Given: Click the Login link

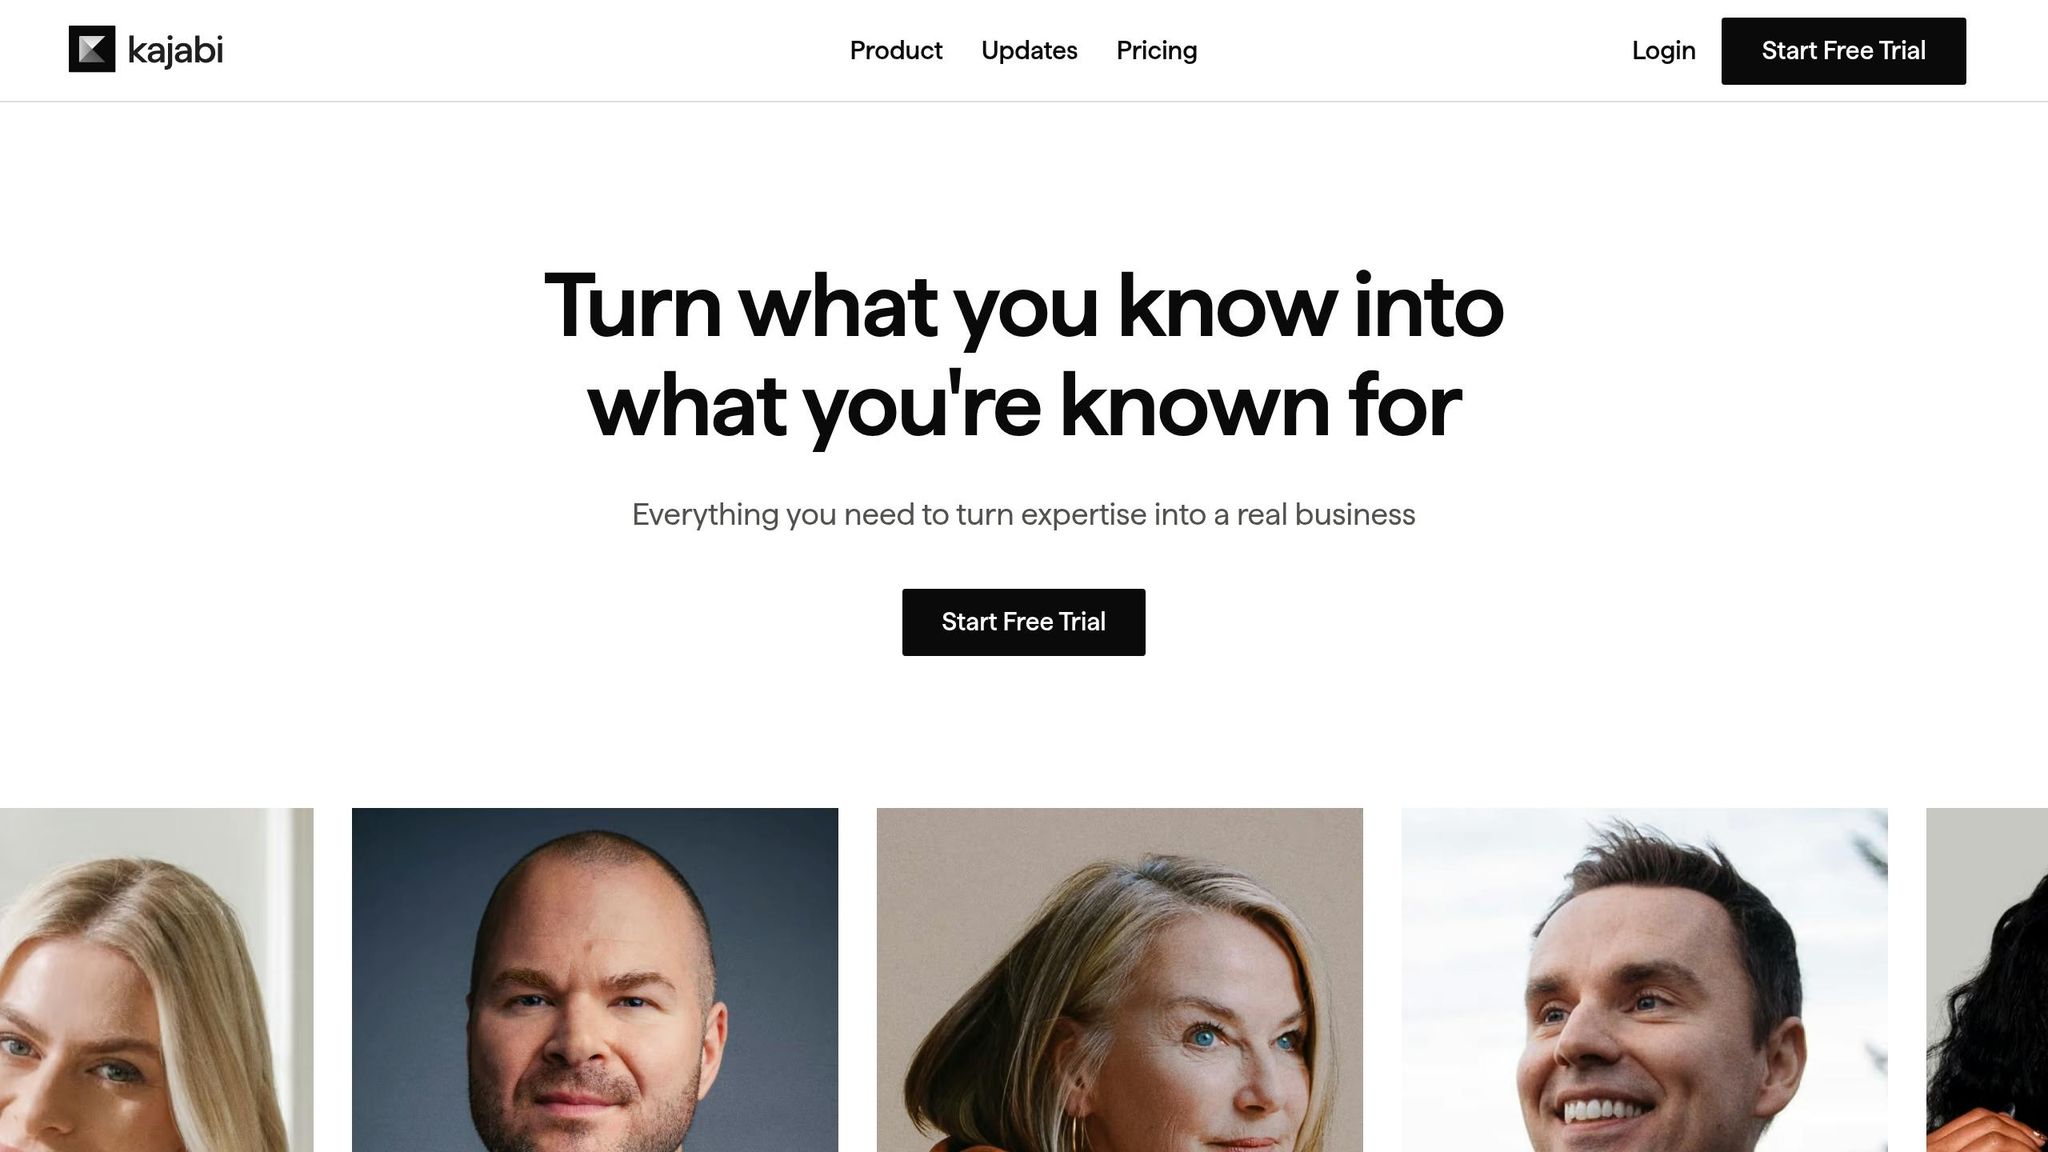Looking at the screenshot, I should 1663,50.
